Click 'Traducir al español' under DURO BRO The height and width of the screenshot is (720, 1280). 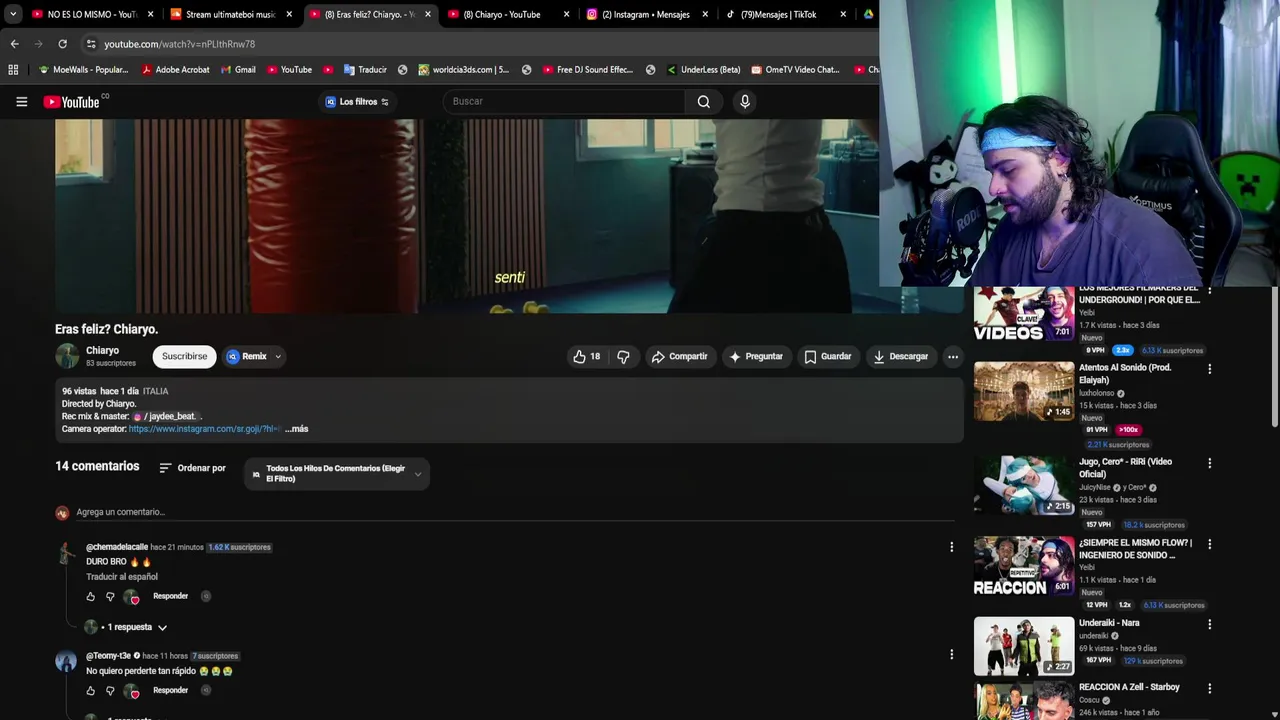(x=122, y=577)
